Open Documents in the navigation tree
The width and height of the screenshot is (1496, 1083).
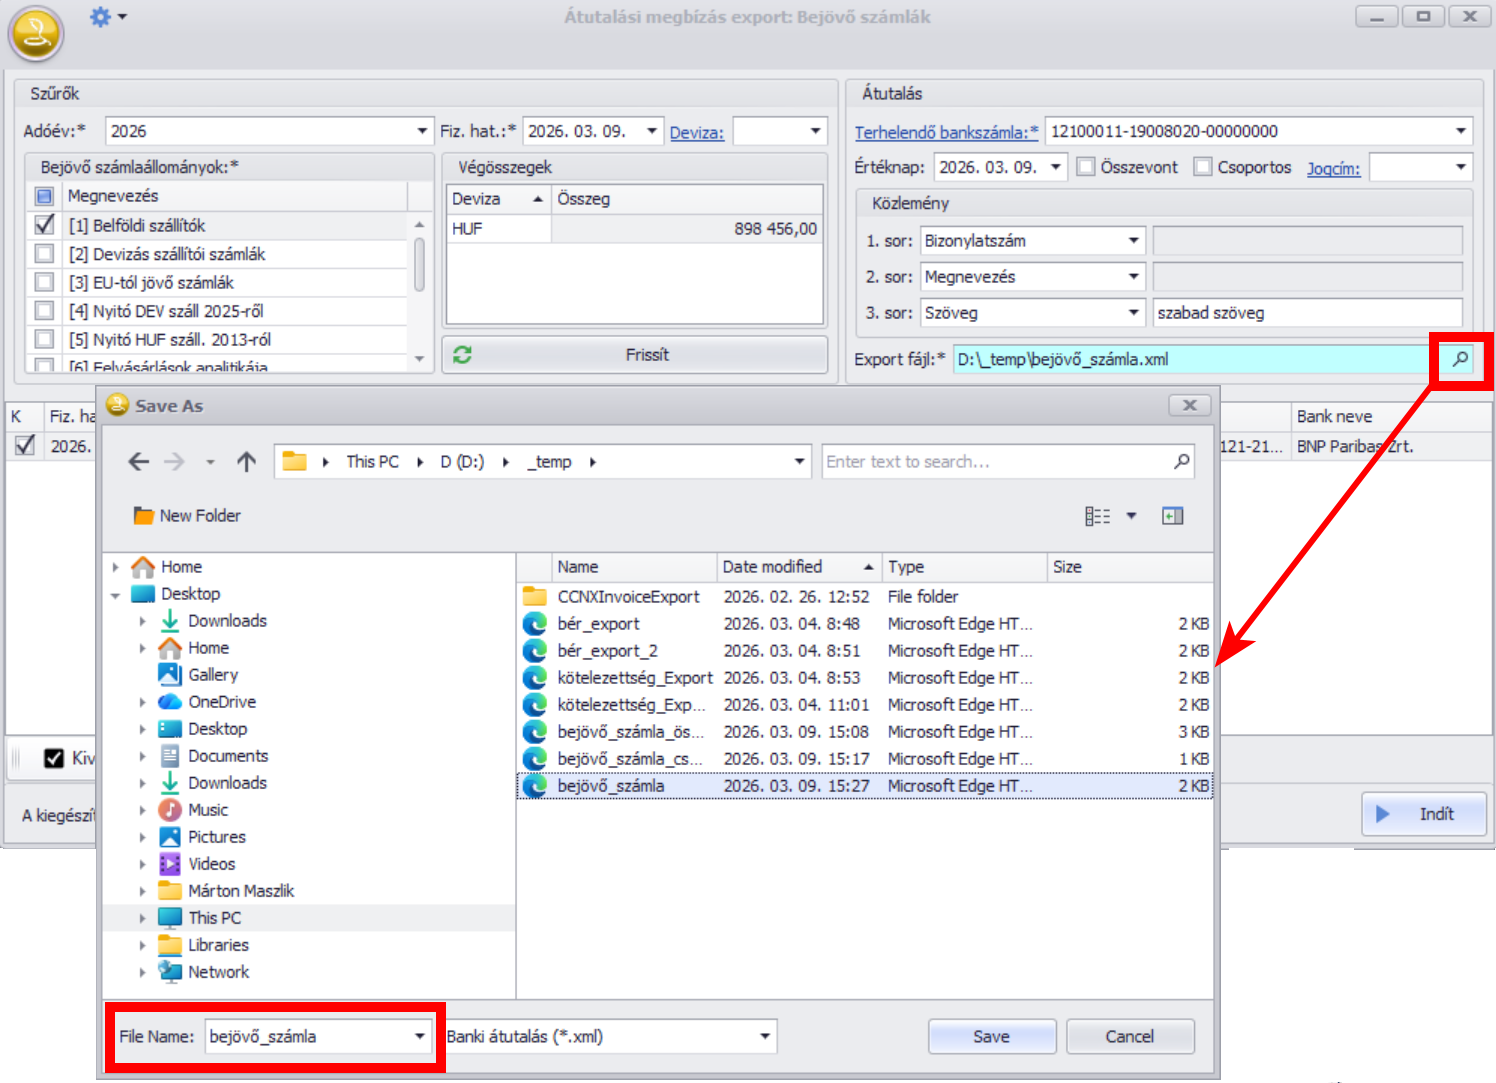[227, 756]
